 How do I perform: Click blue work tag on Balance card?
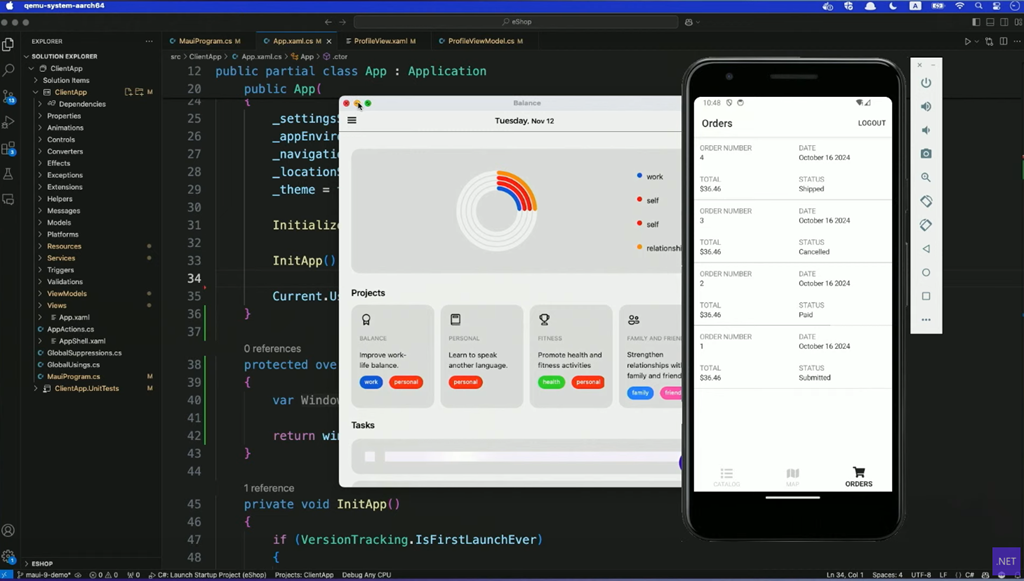[x=371, y=382]
